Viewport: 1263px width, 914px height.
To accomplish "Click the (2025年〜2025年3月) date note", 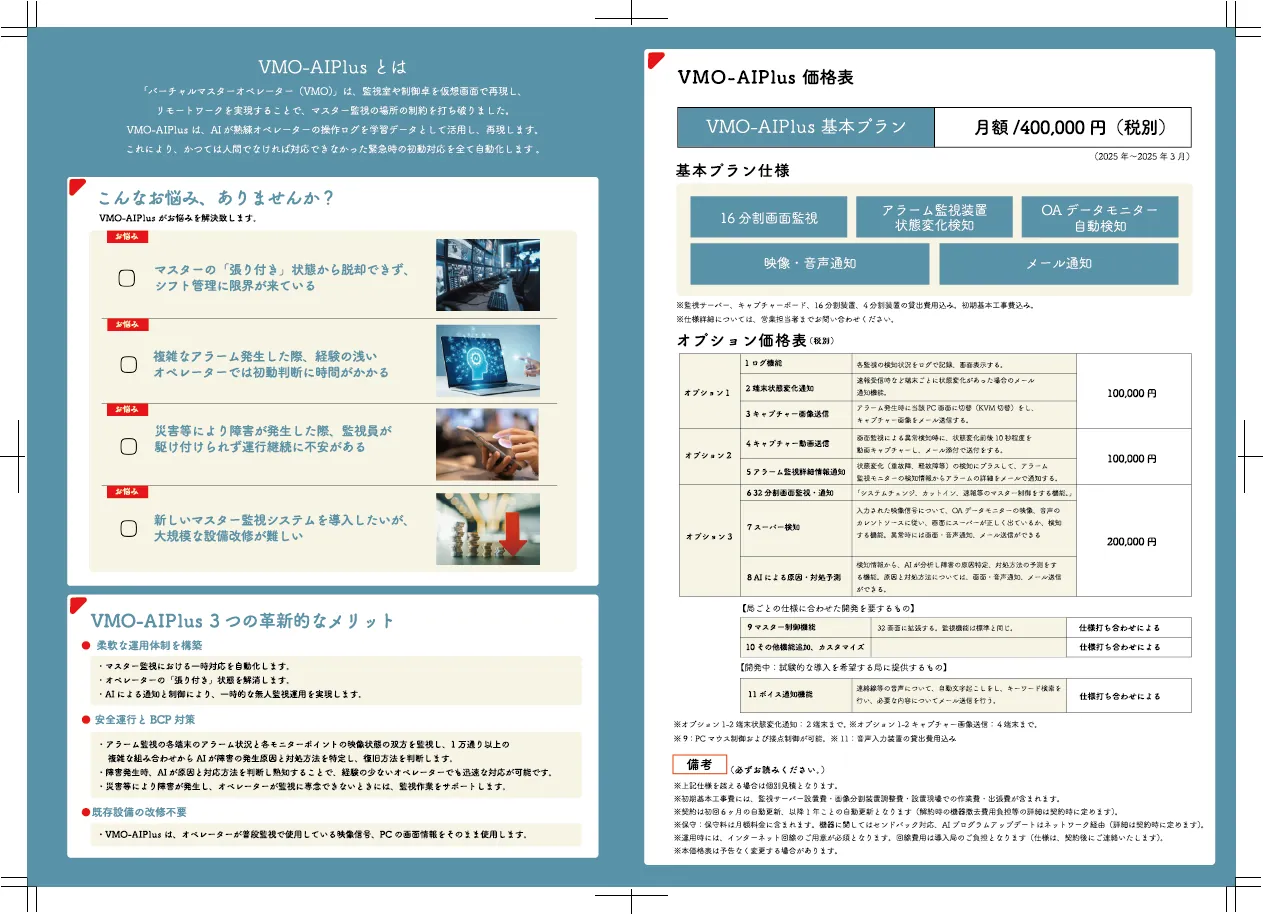I will [1141, 158].
